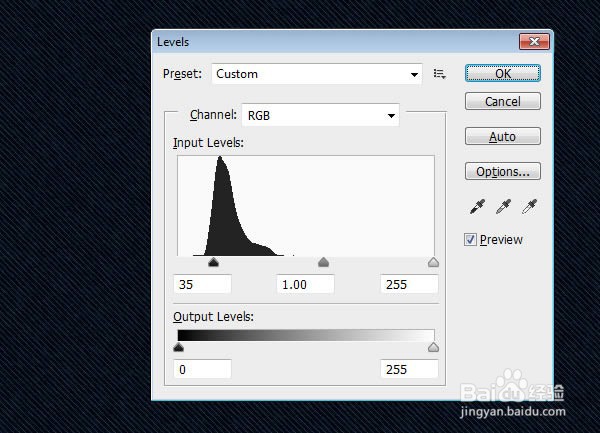Viewport: 600px width, 433px height.
Task: Click the histogram display area
Action: coord(306,205)
